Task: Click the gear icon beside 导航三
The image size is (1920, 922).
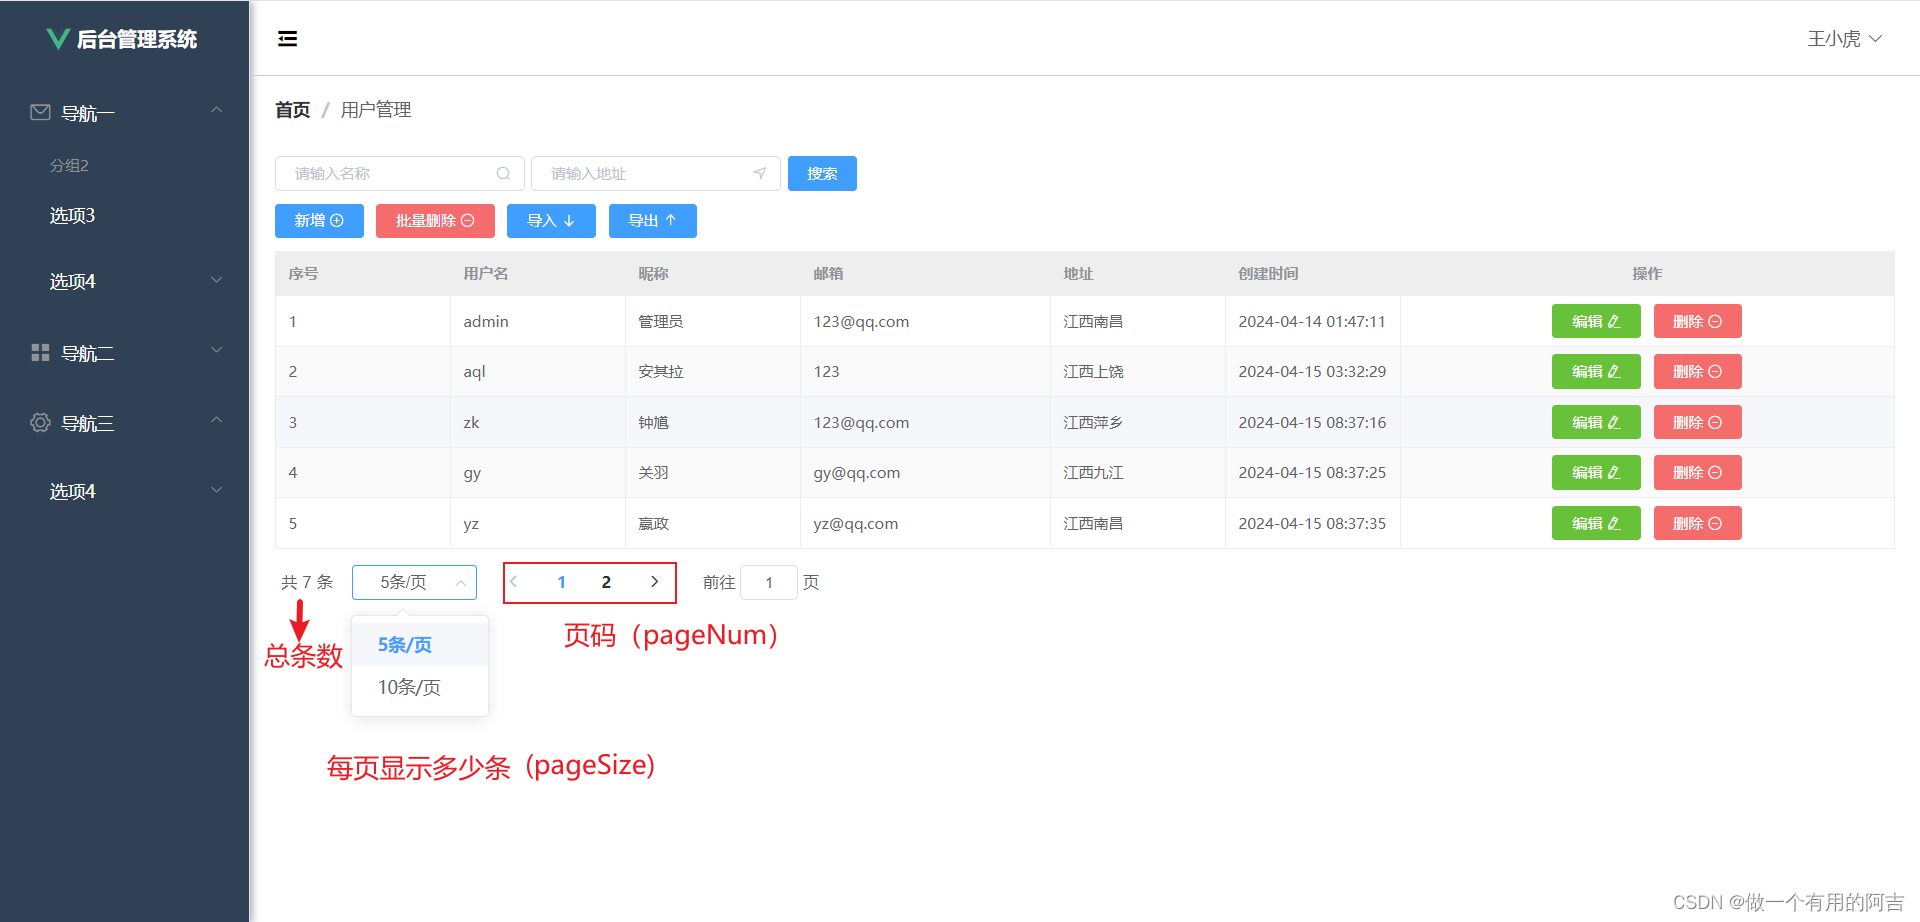Action: tap(40, 422)
